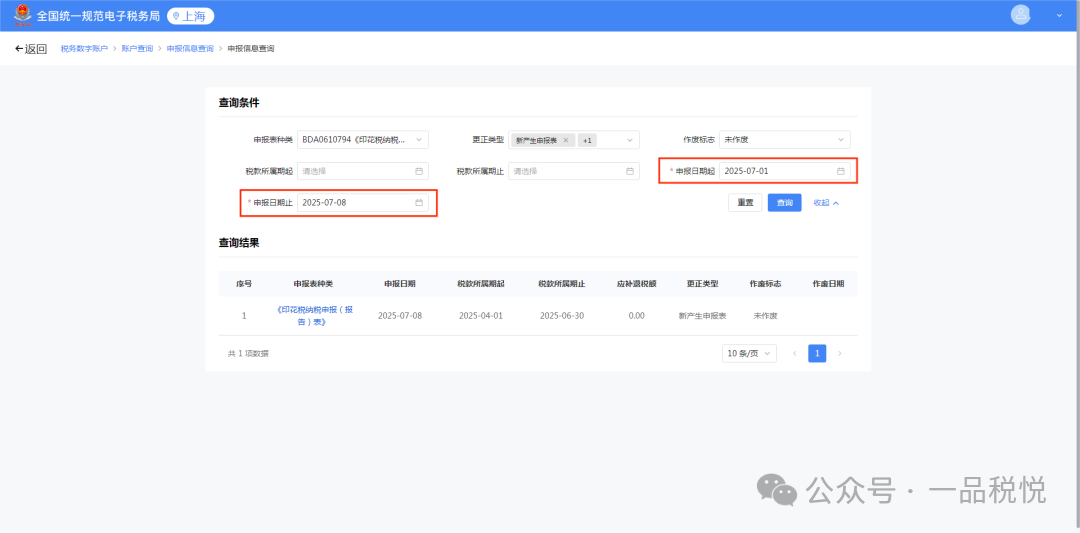Switch location via the 上海 region selector
Image resolution: width=1080 pixels, height=533 pixels.
point(190,16)
